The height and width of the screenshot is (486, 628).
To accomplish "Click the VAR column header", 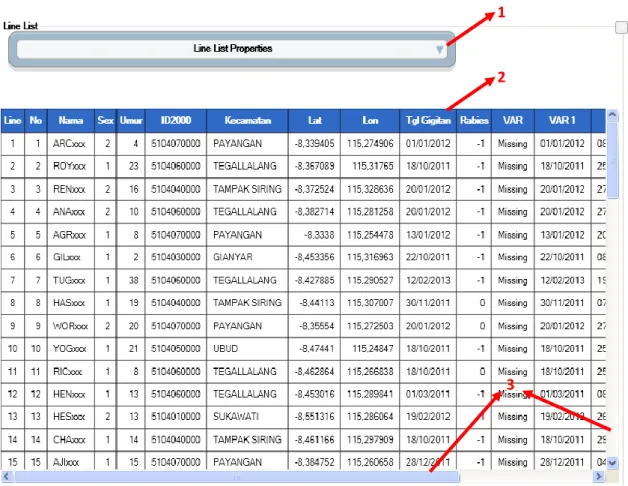I will pos(513,120).
